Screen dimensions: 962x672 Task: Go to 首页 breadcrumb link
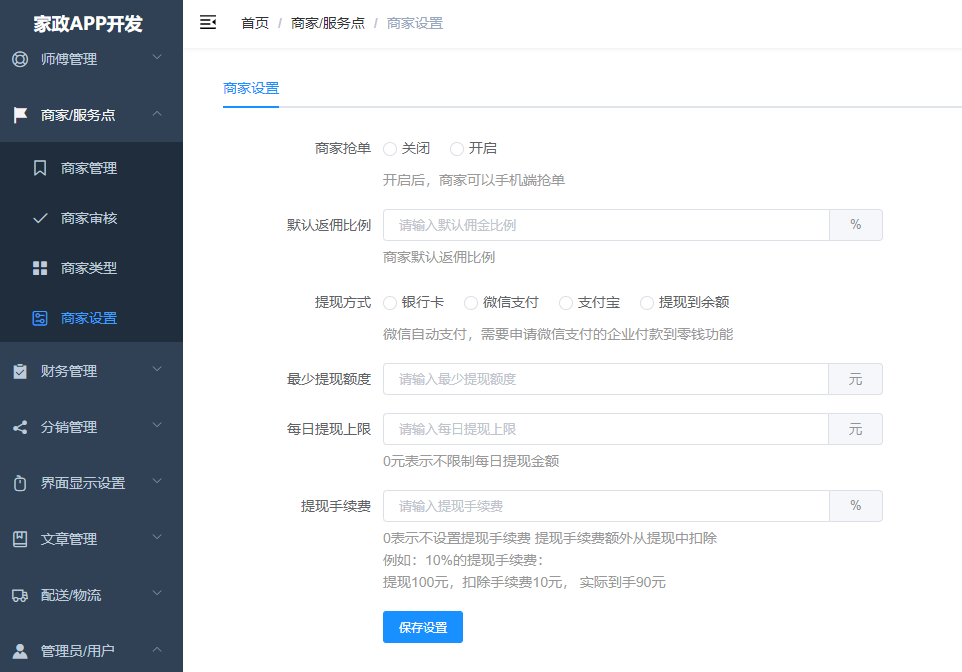[255, 23]
